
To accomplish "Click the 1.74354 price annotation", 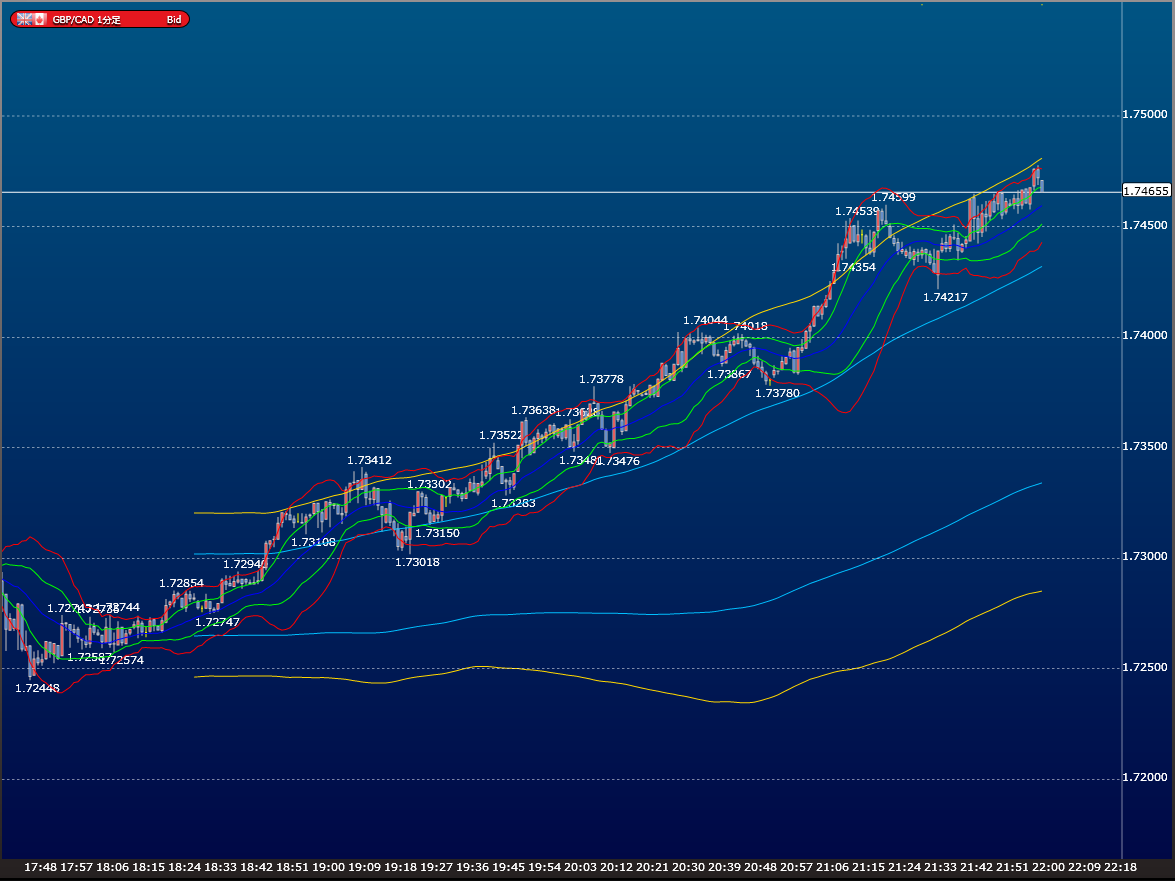I will click(854, 267).
